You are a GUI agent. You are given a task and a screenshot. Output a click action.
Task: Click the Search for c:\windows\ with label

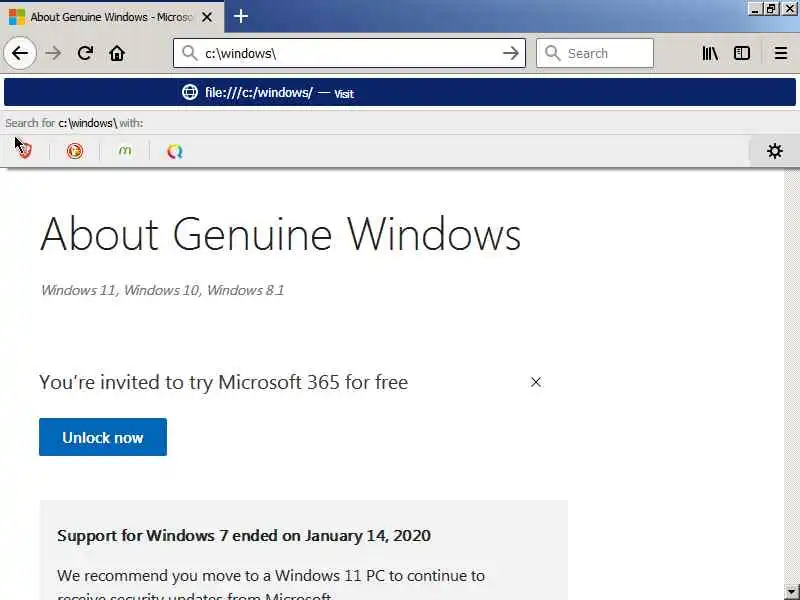[x=74, y=123]
